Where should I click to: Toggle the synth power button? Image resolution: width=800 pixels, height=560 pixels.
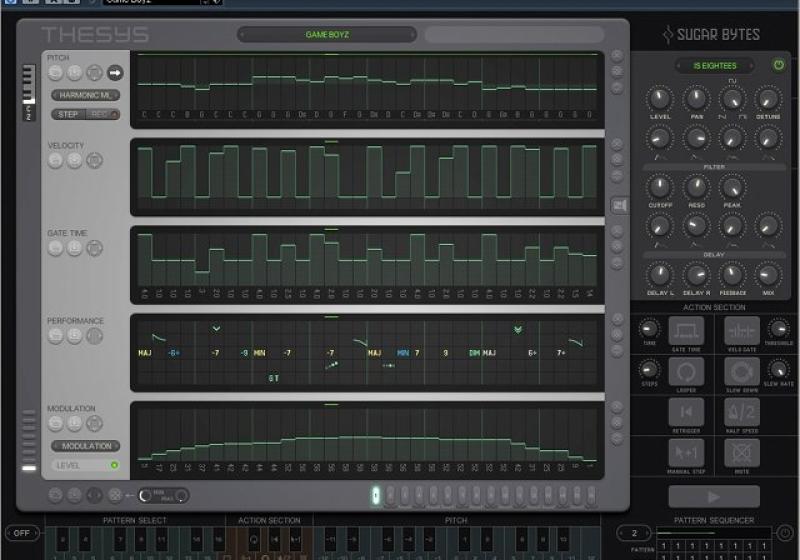[x=779, y=65]
